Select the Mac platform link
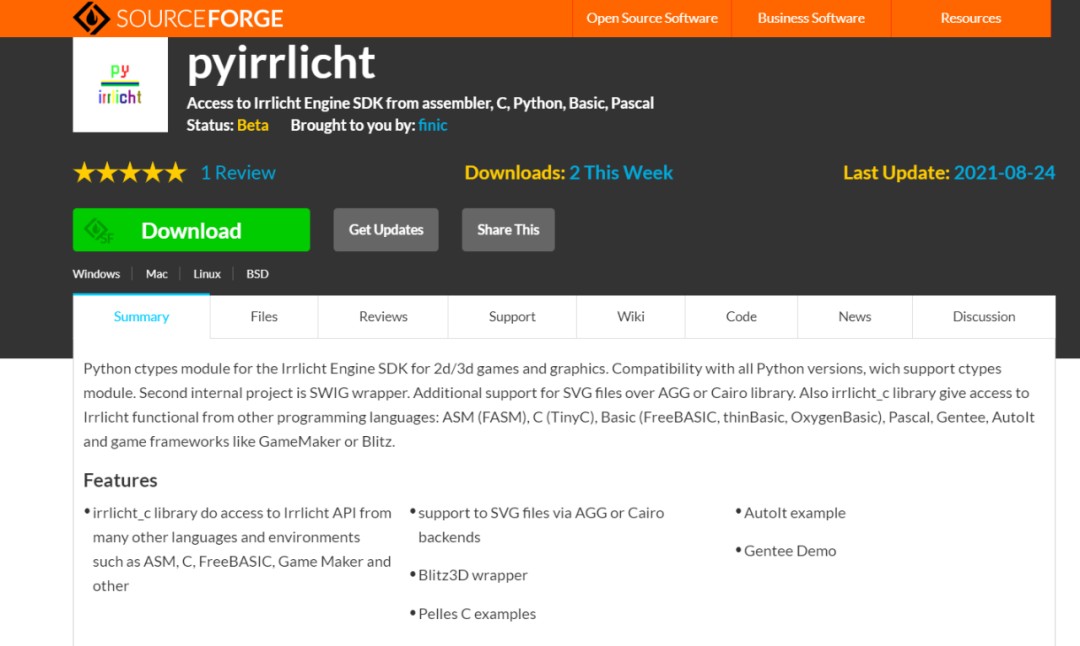Viewport: 1080px width, 646px height. pos(156,274)
